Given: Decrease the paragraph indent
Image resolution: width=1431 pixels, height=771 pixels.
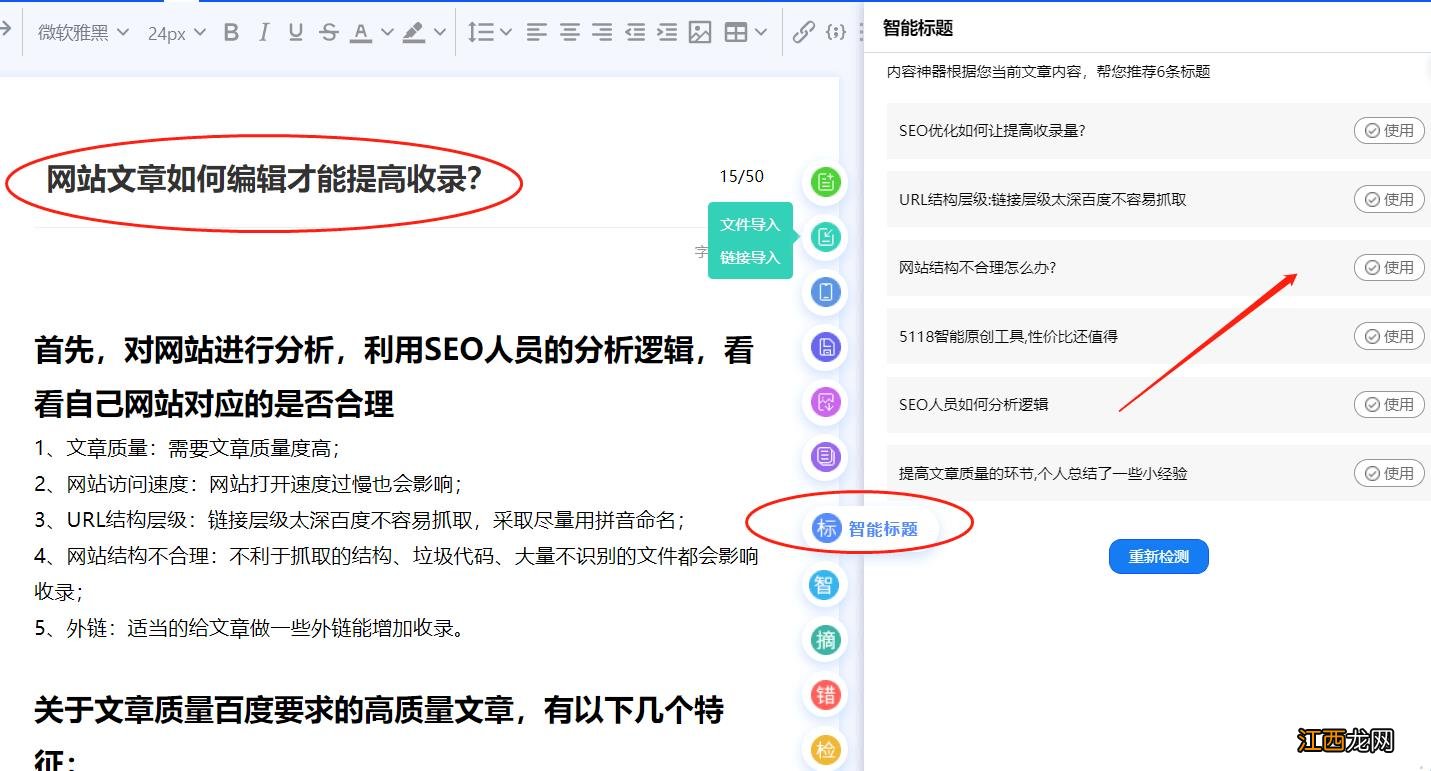Looking at the screenshot, I should coord(635,32).
